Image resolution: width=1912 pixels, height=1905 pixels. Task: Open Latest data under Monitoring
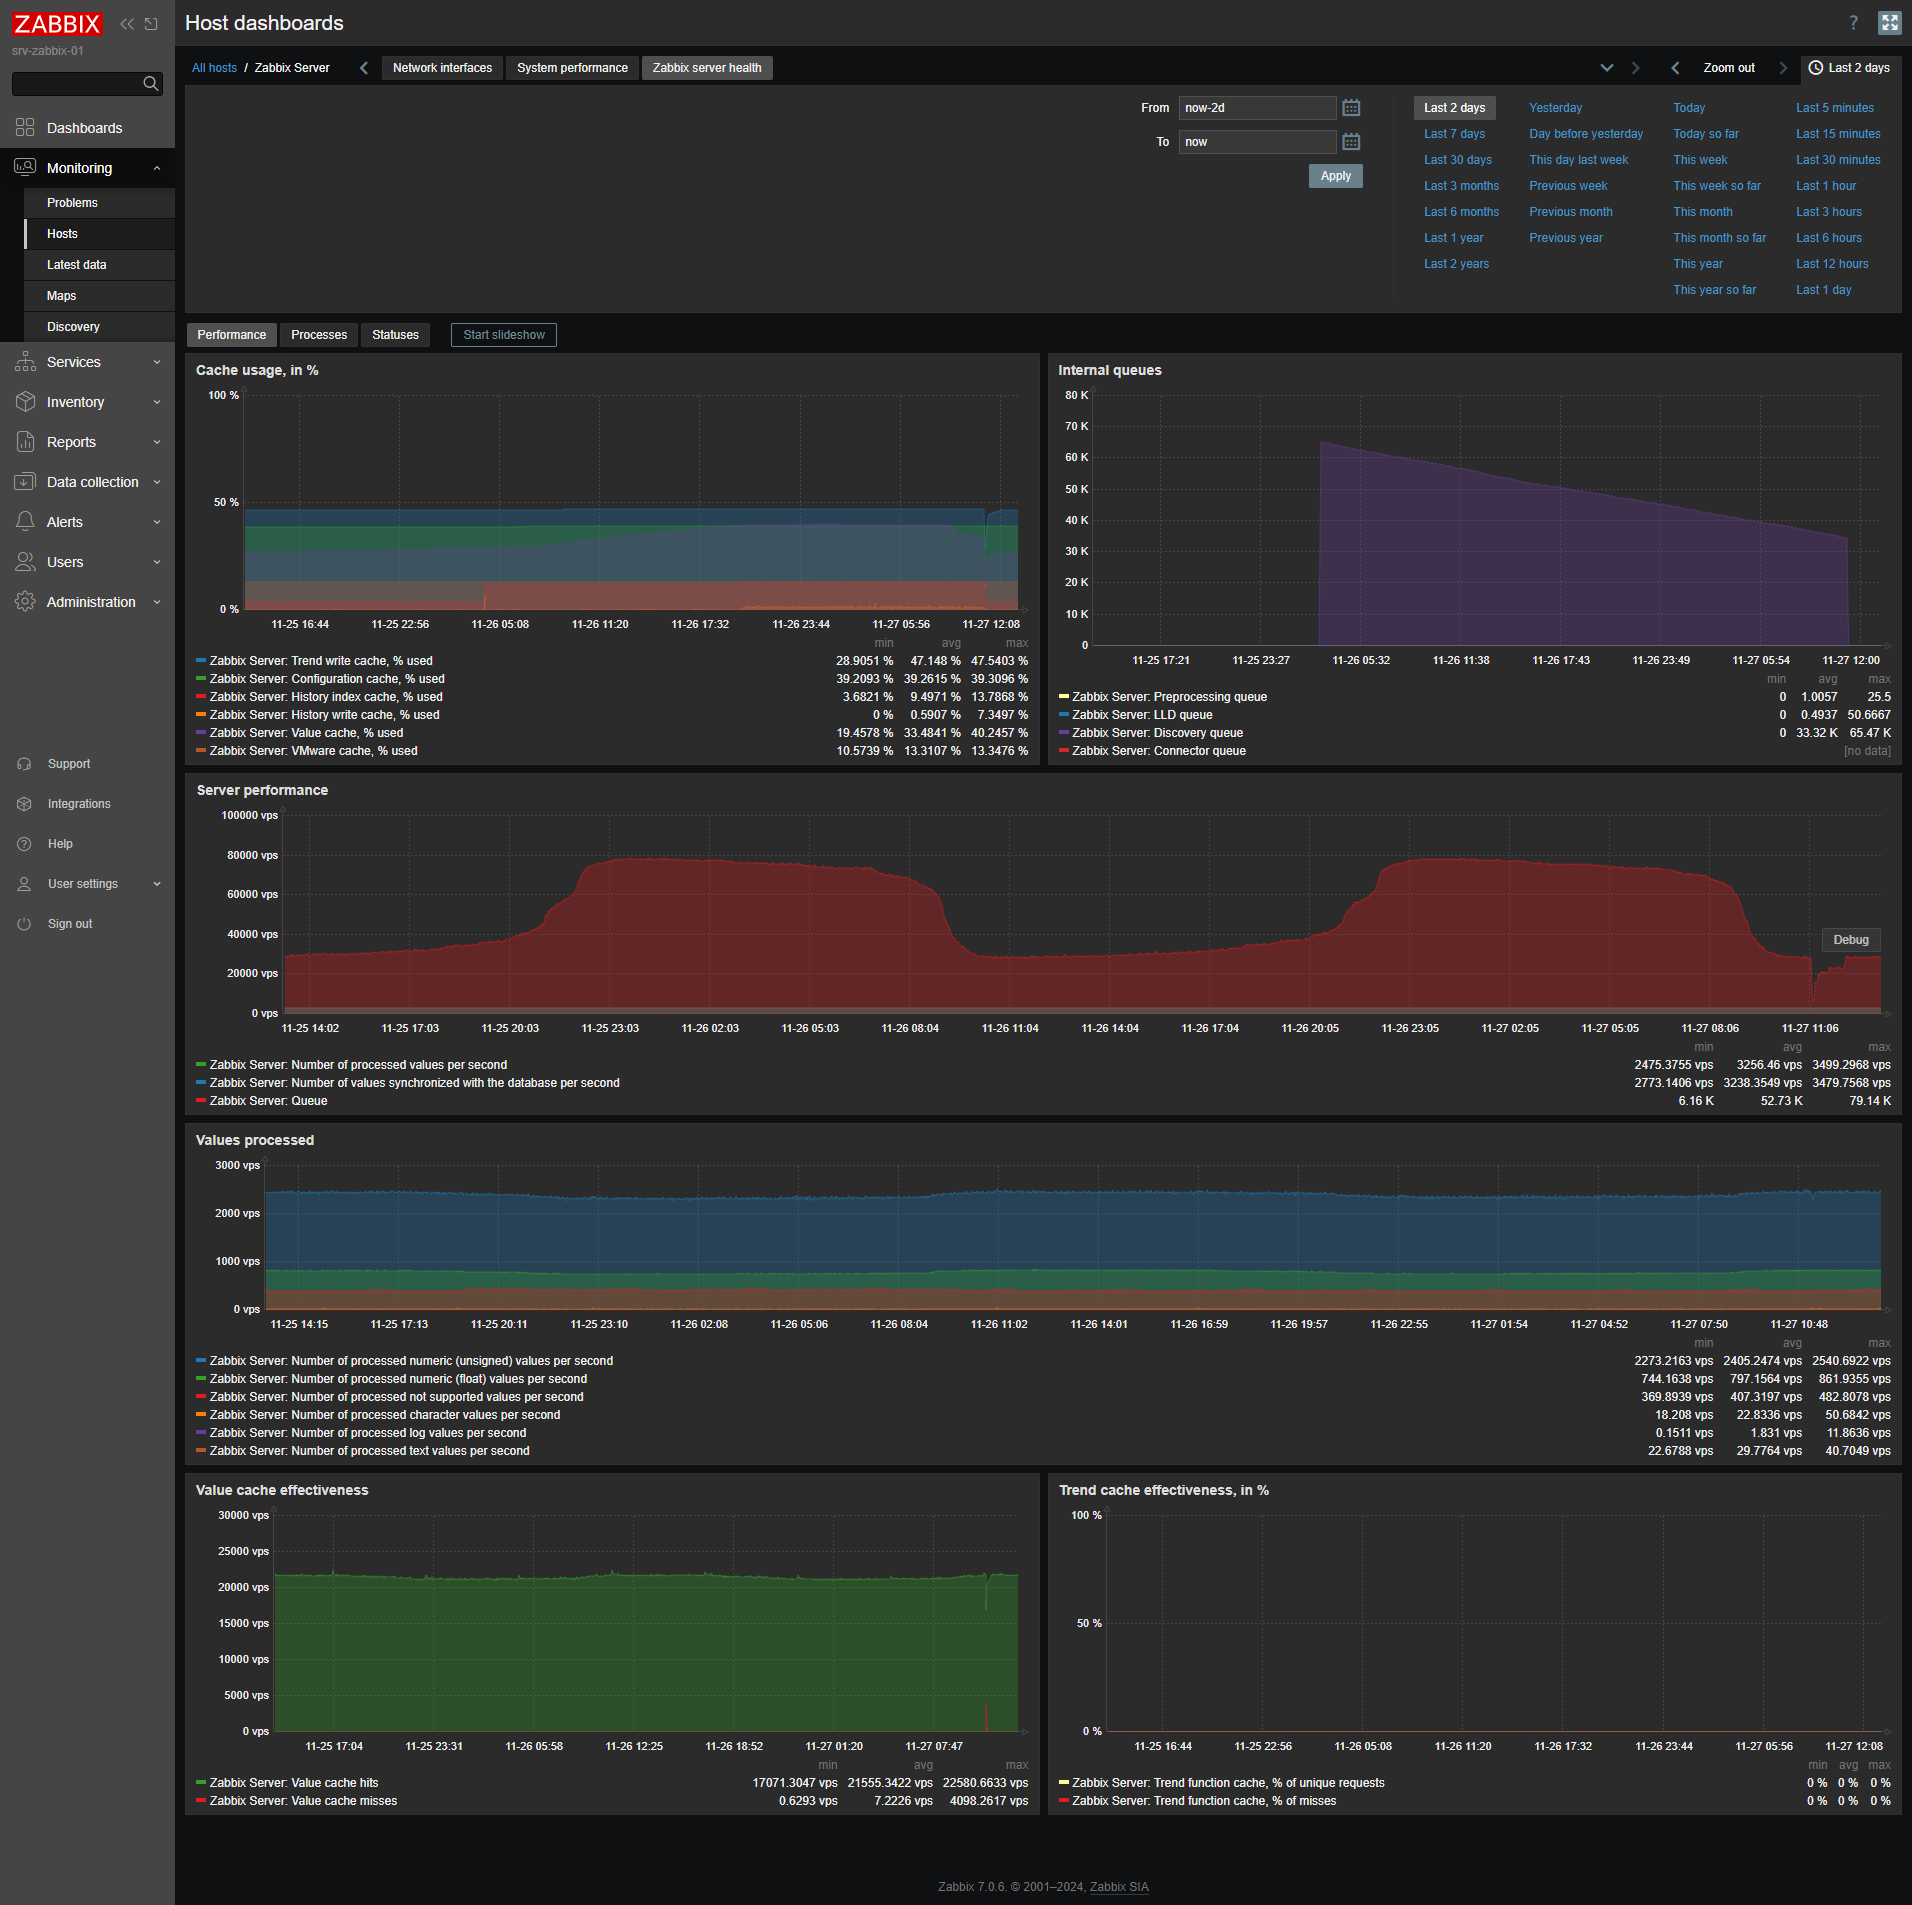(x=99, y=265)
